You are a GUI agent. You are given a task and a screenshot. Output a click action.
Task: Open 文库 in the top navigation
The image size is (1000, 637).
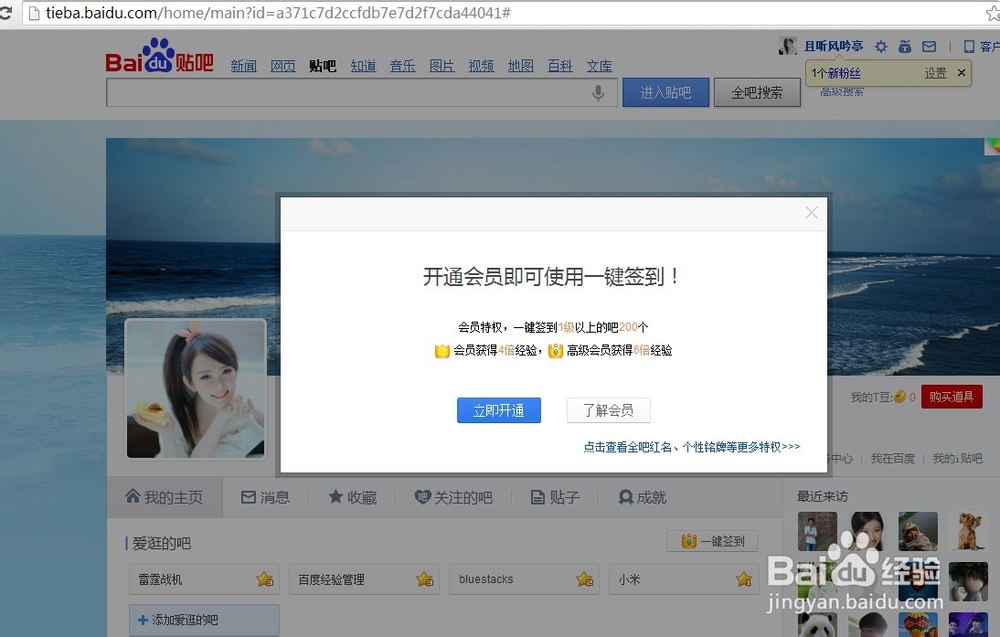pyautogui.click(x=599, y=66)
